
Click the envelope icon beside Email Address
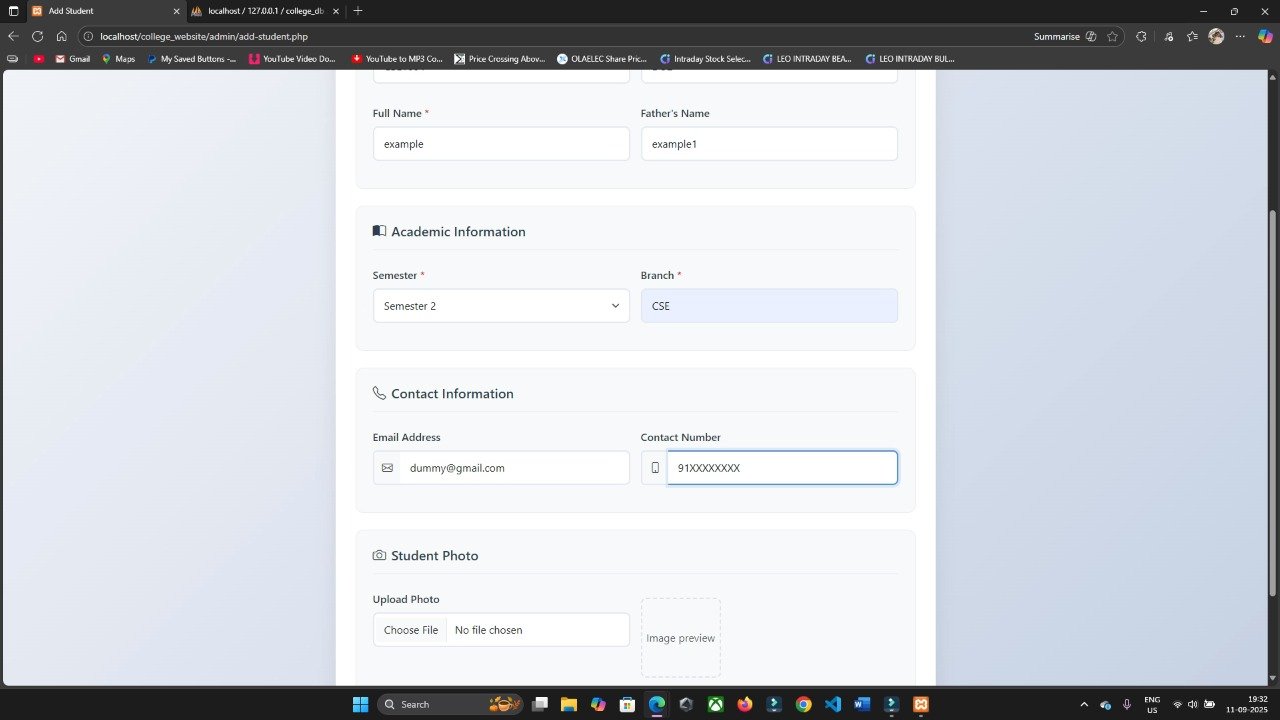387,468
